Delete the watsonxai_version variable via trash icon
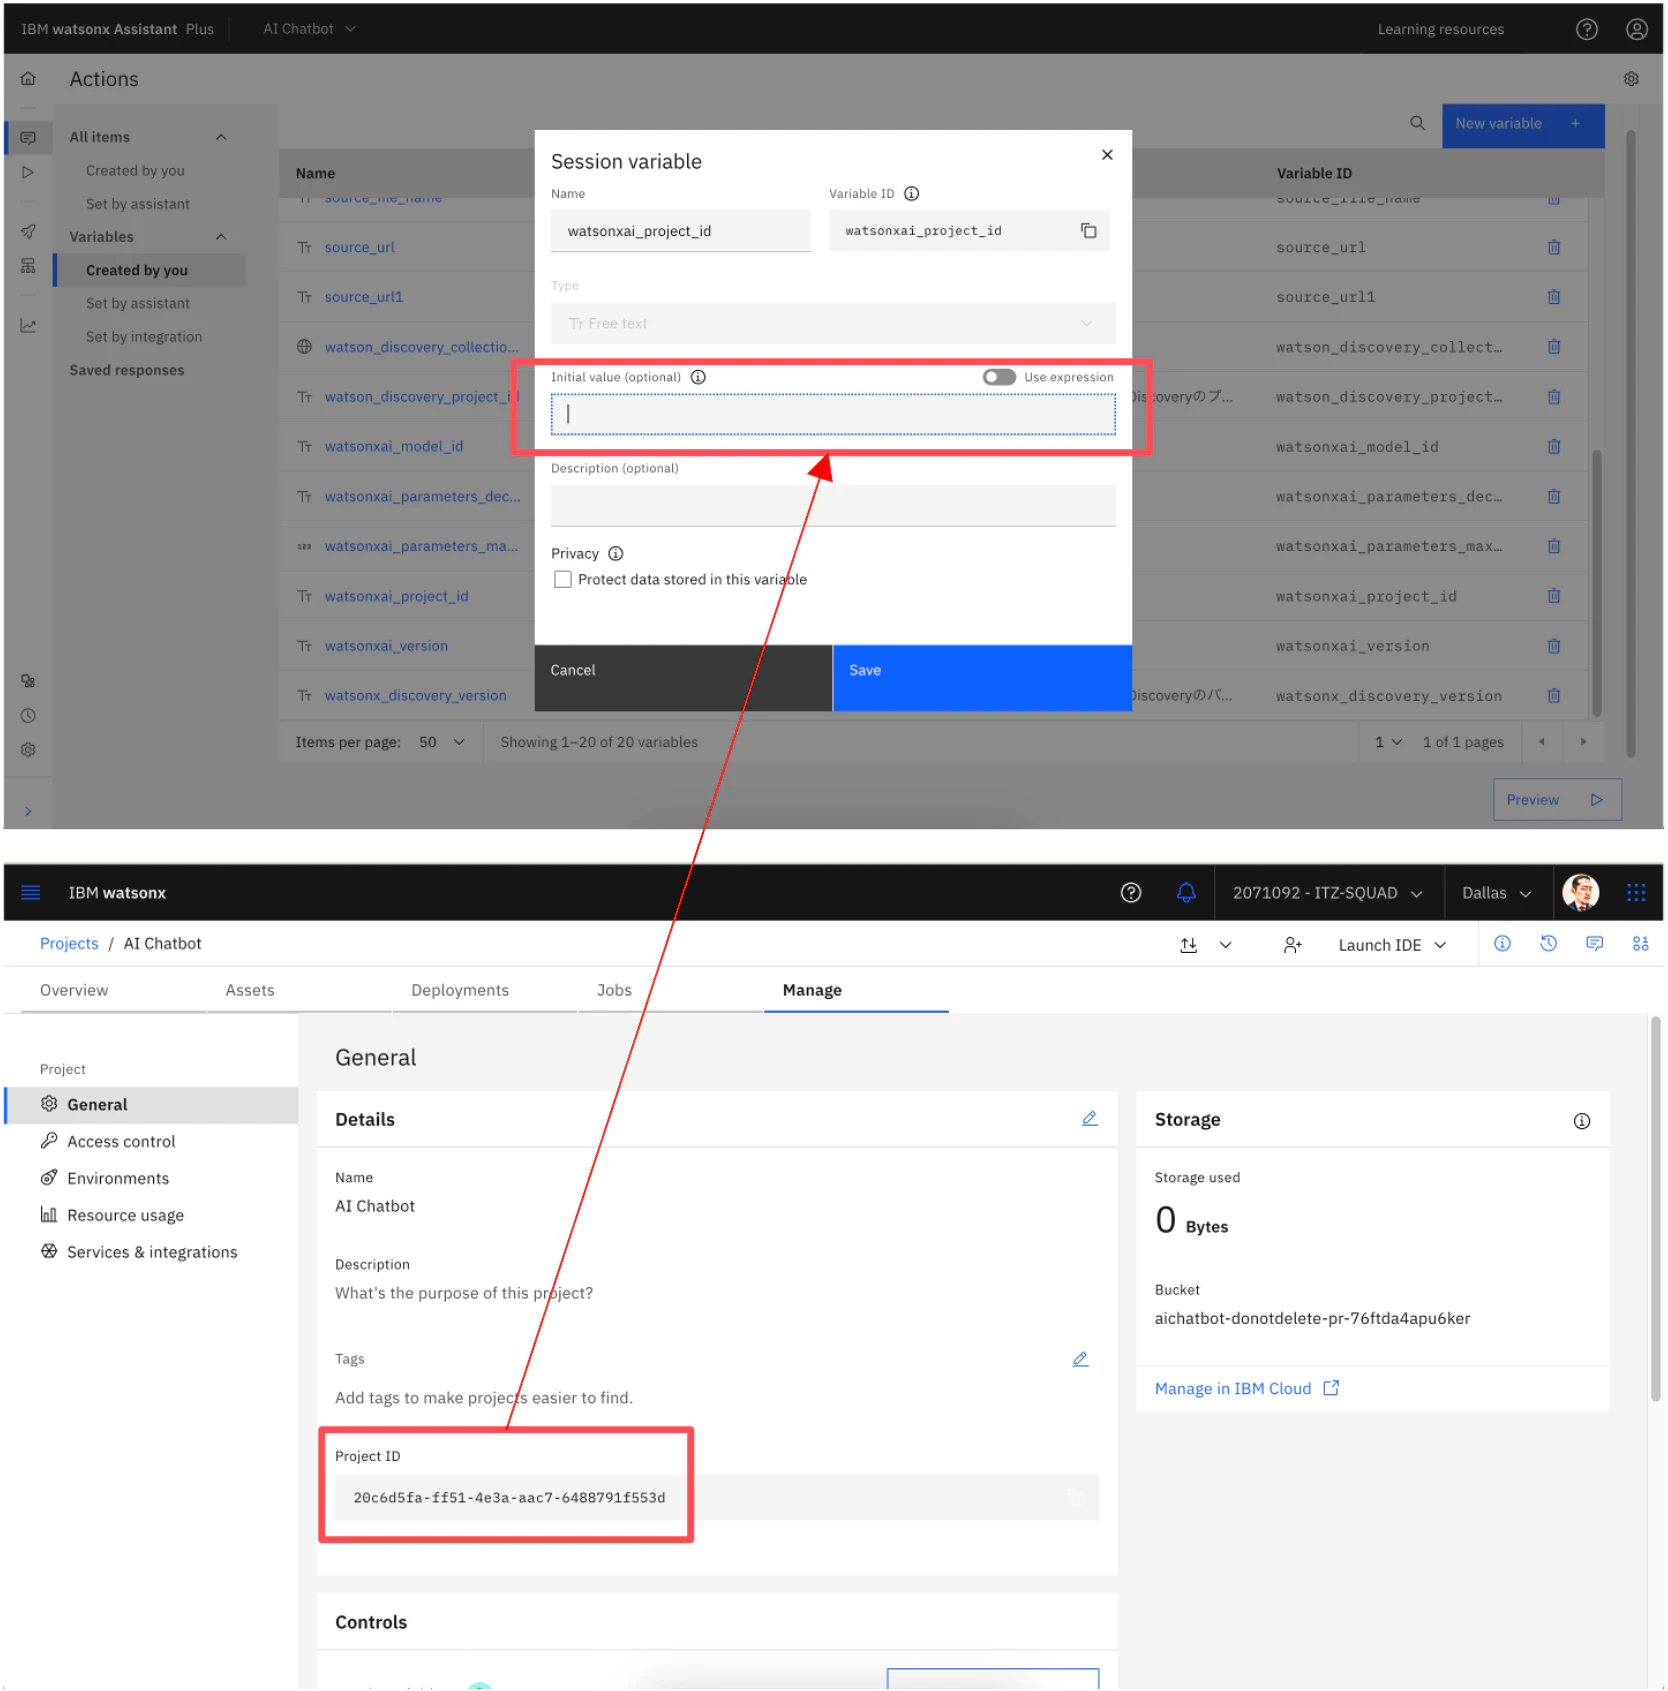Viewport: 1668px width, 1691px height. pyautogui.click(x=1554, y=646)
